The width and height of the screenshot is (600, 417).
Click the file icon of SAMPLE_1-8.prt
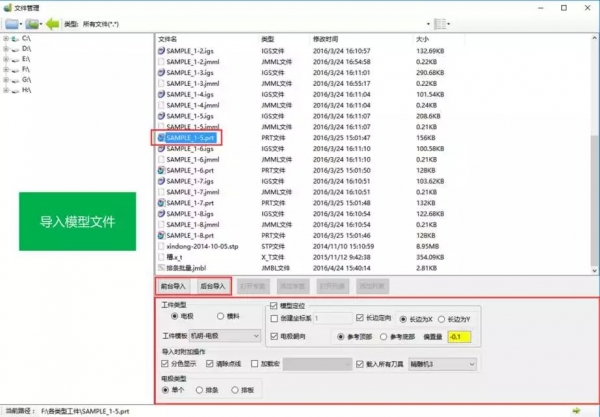[161, 235]
